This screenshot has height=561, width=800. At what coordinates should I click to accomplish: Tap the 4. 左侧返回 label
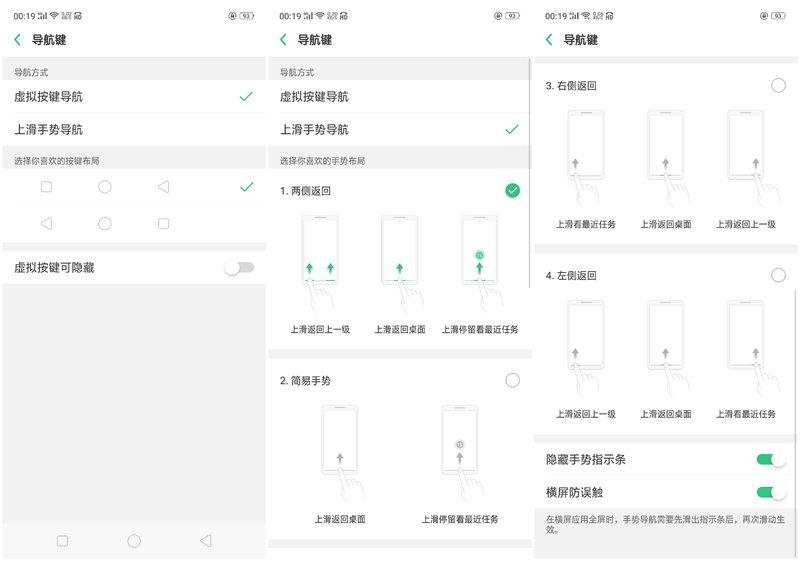pos(571,275)
